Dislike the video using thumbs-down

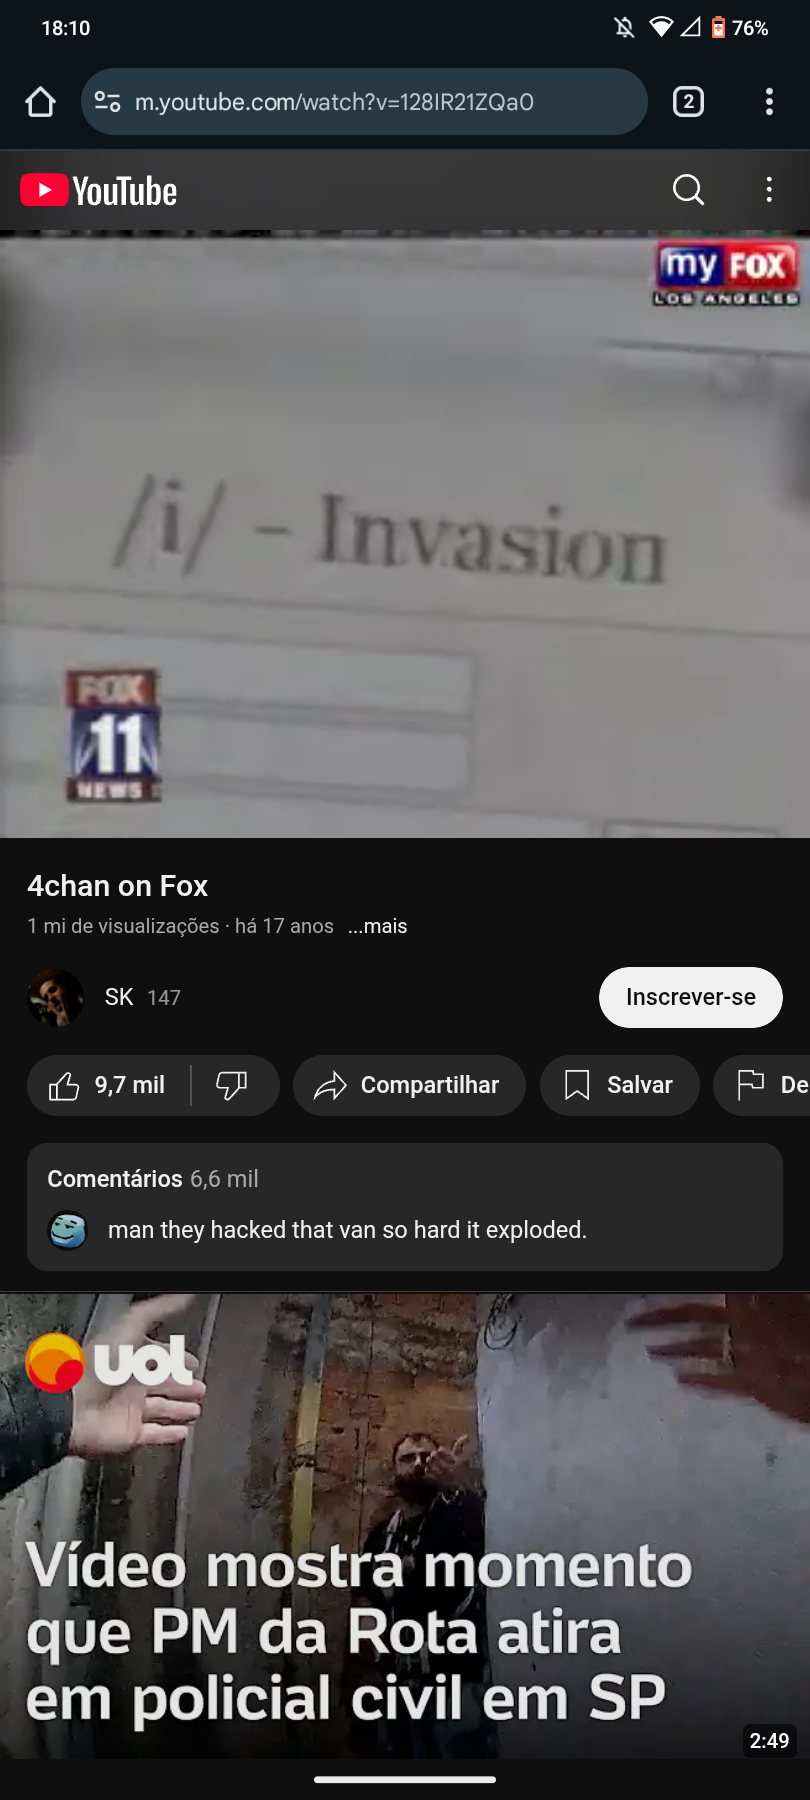(x=232, y=1085)
